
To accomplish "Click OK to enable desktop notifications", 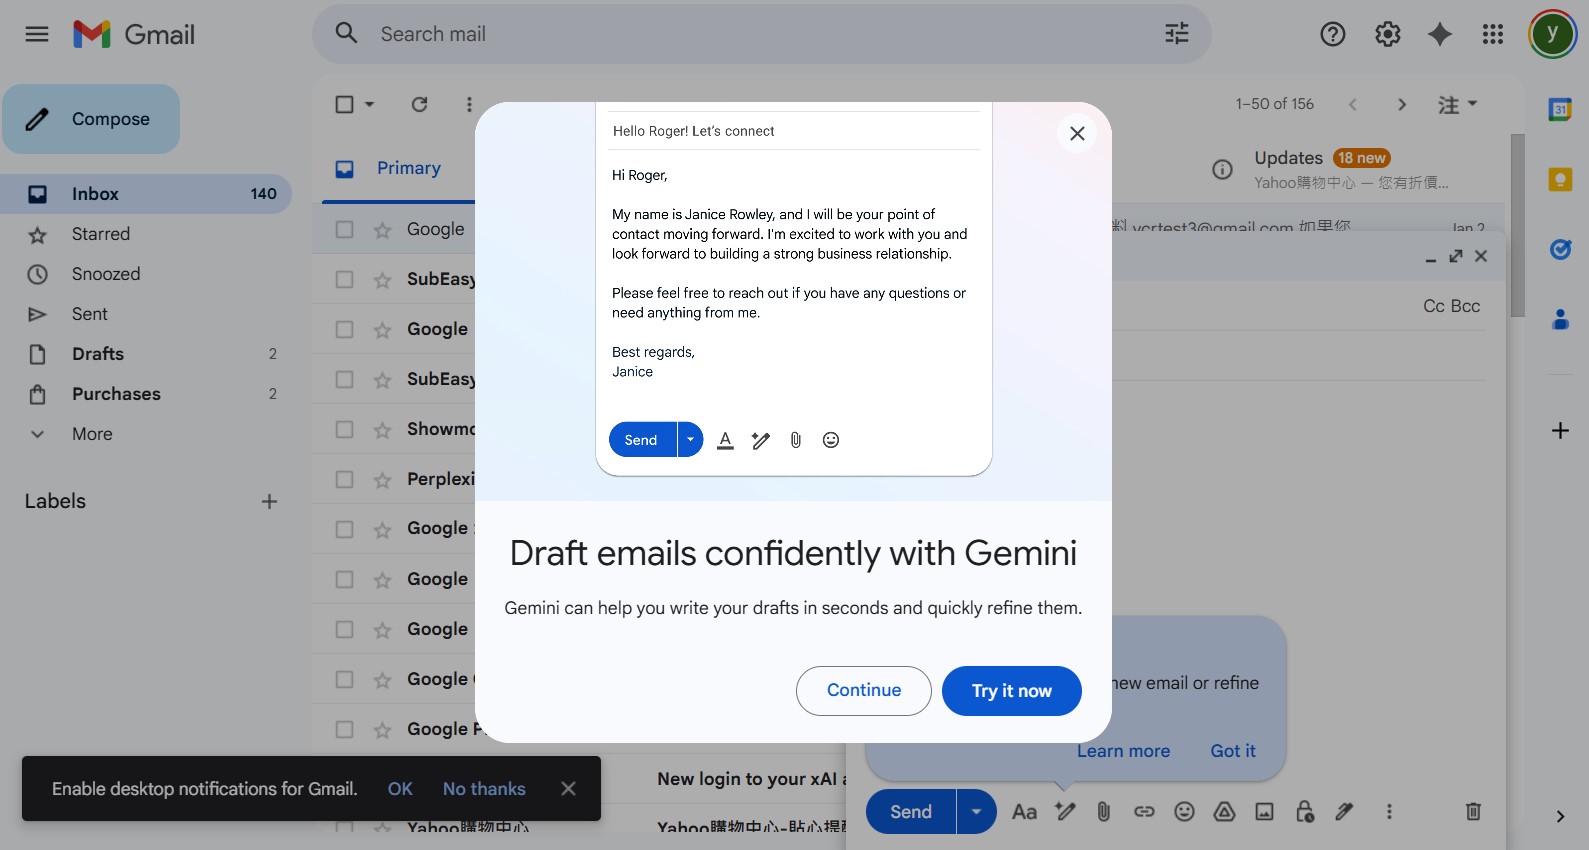I will 400,789.
